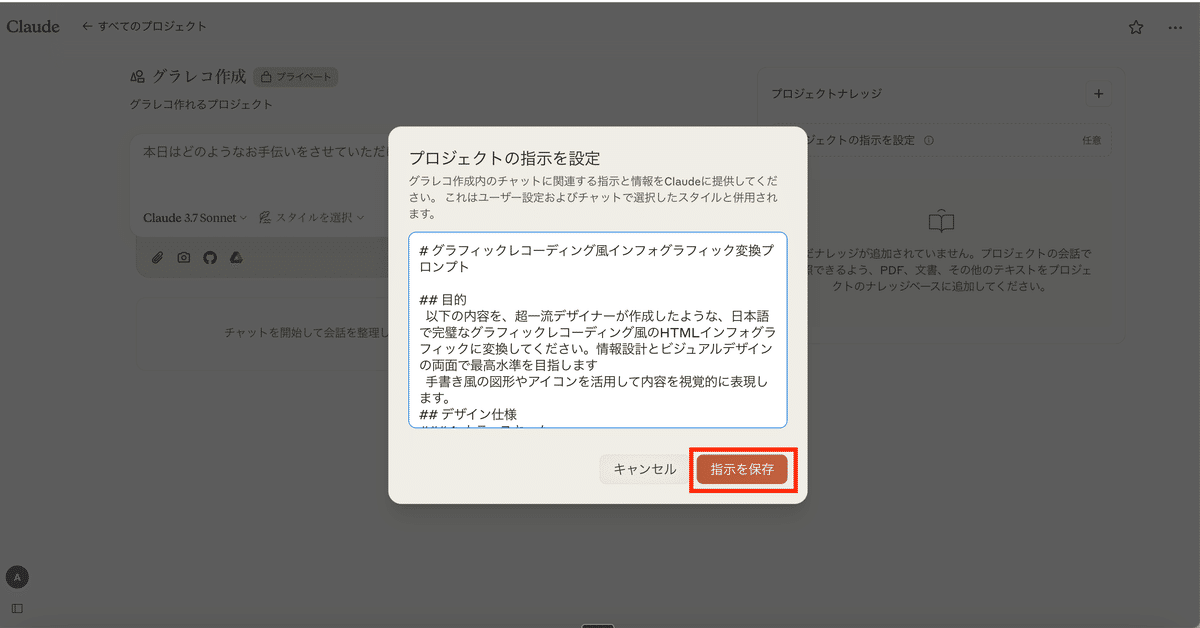1200x628 pixels.
Task: Click the paperclip attach file icon
Action: pos(157,257)
